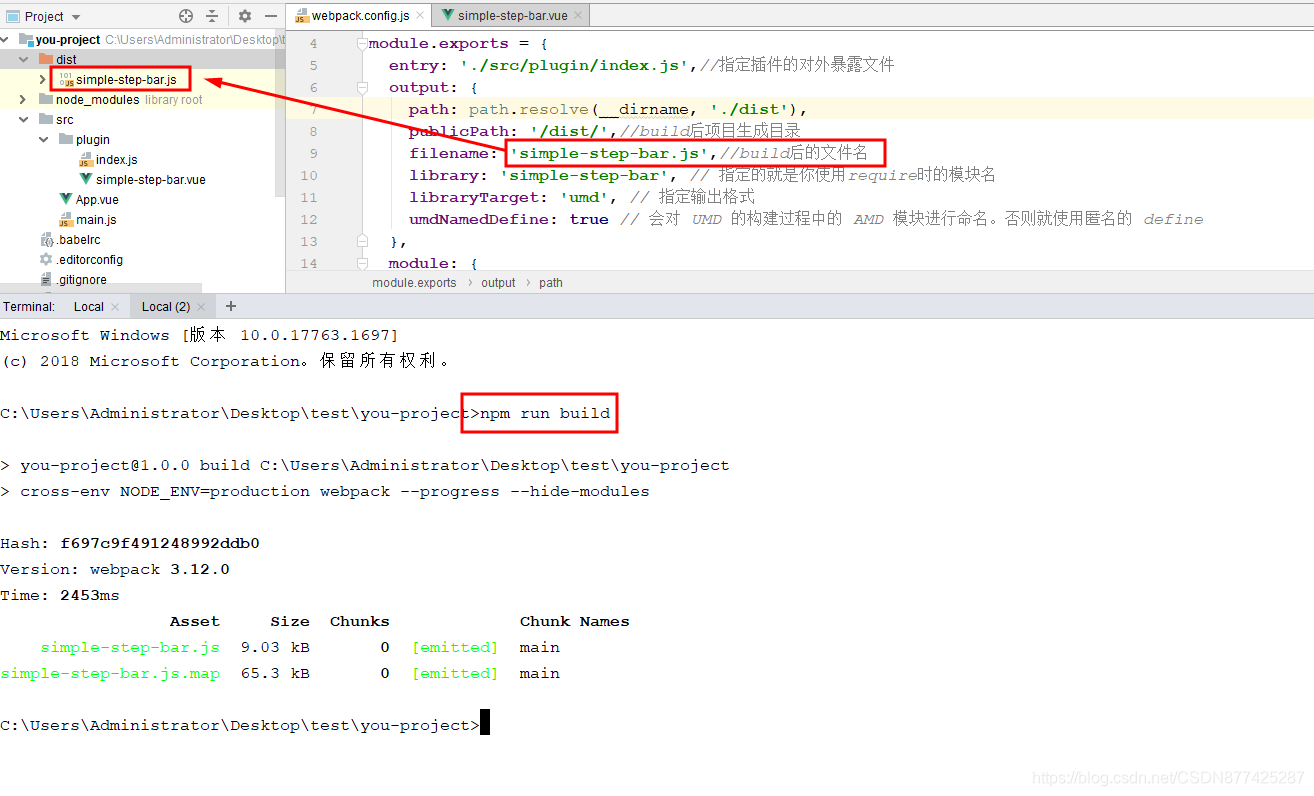The width and height of the screenshot is (1314, 796).
Task: Add a new terminal session
Action: click(231, 306)
